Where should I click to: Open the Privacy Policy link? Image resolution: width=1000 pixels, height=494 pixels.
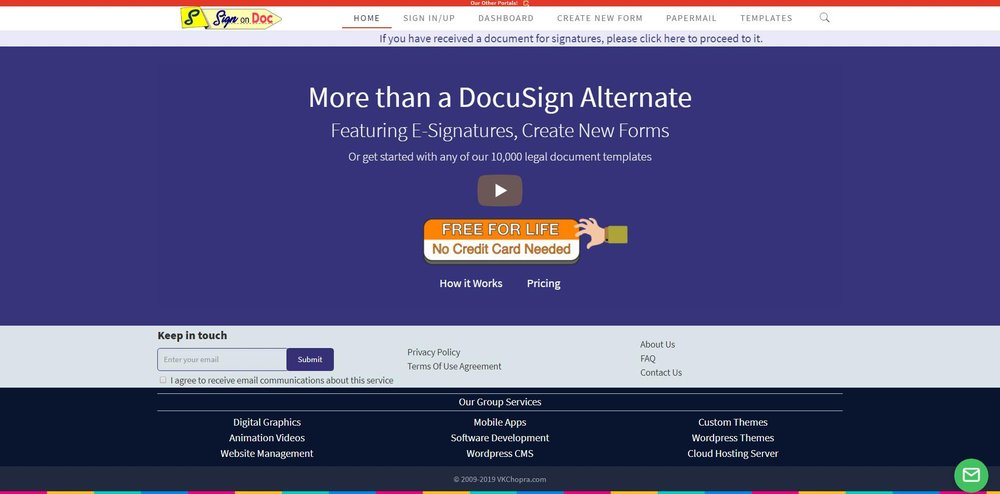434,352
